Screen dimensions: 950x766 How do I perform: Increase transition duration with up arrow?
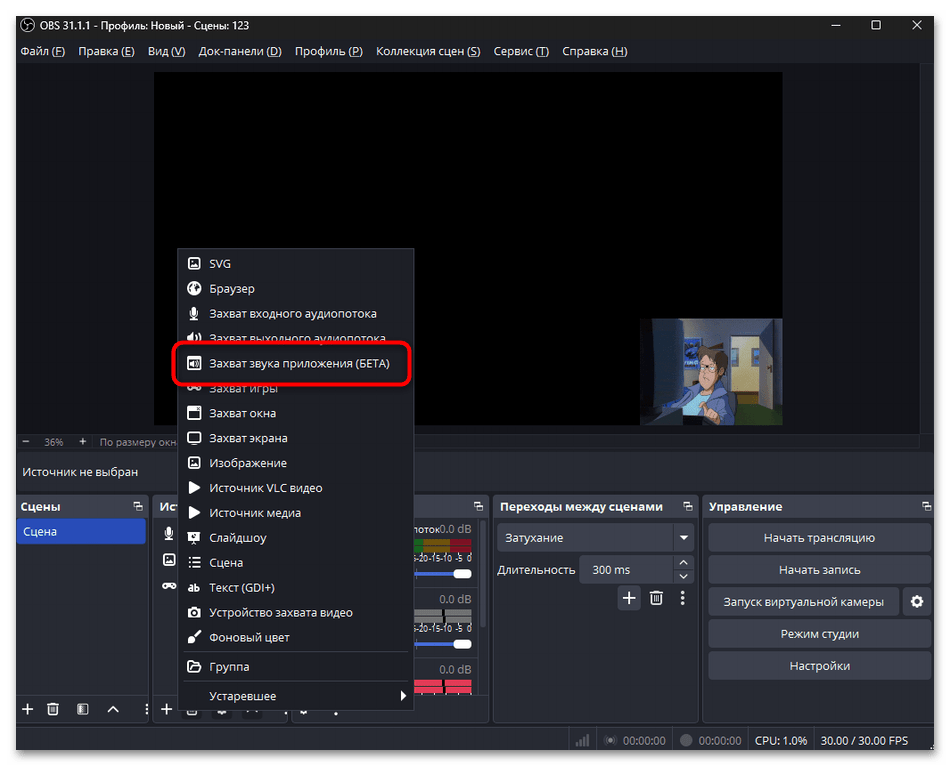tap(683, 563)
